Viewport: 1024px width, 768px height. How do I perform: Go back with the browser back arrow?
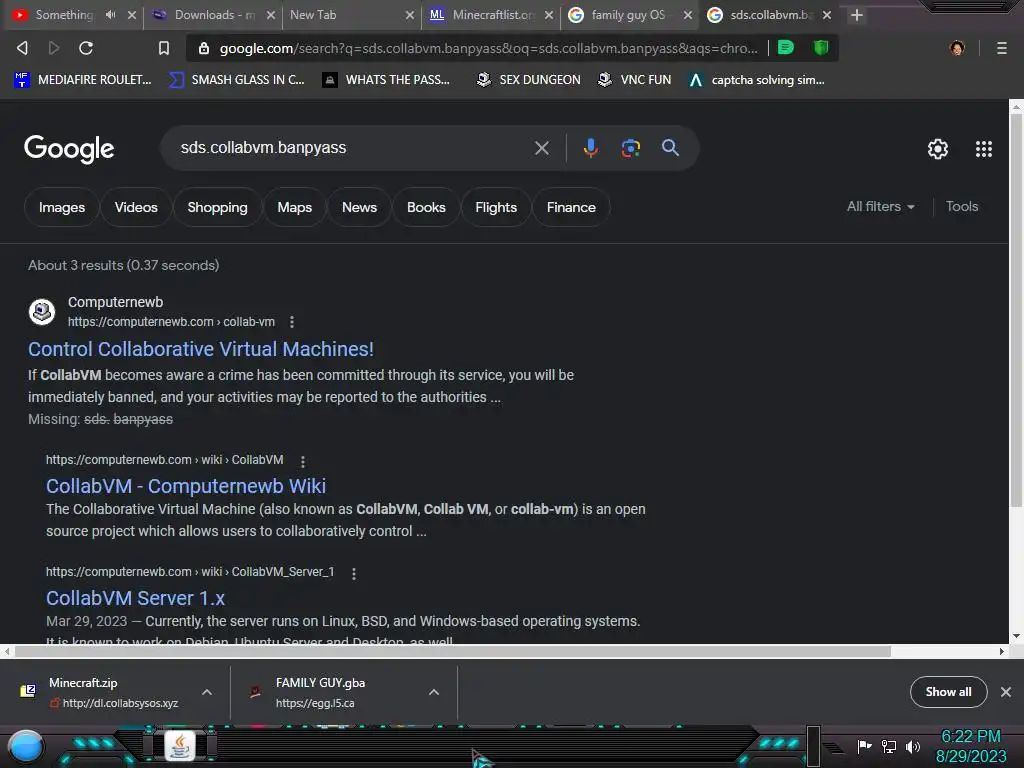(22, 48)
